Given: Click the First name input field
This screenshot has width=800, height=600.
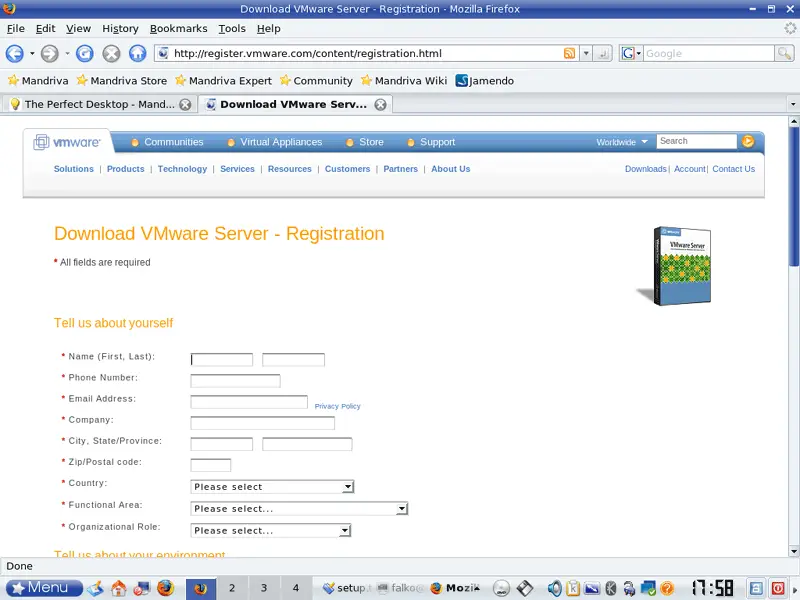Looking at the screenshot, I should [x=221, y=360].
